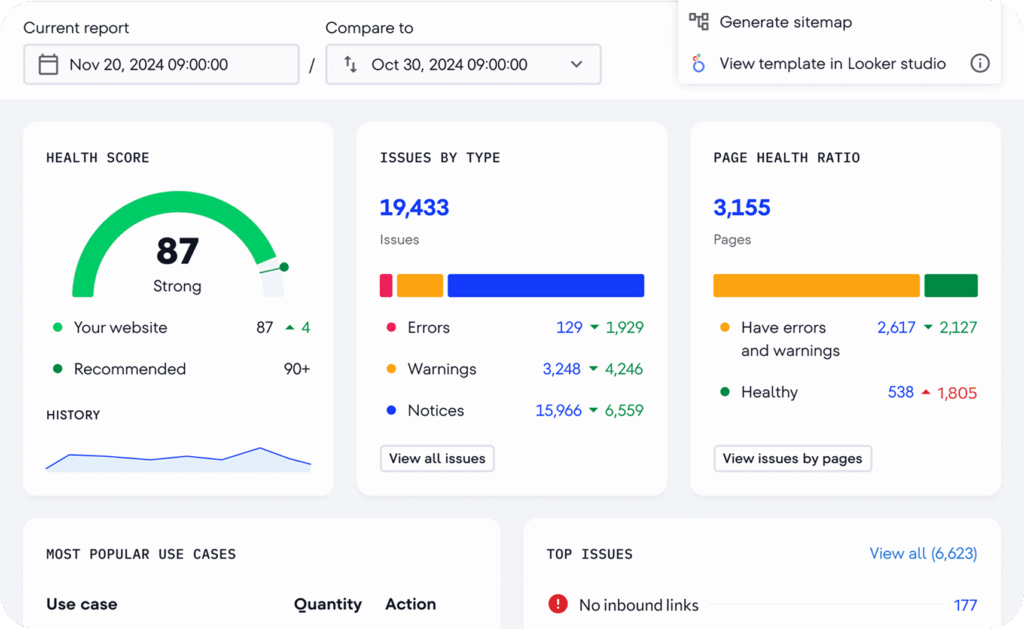Image resolution: width=1024 pixels, height=629 pixels.
Task: Open the Current report date field
Action: pos(161,65)
